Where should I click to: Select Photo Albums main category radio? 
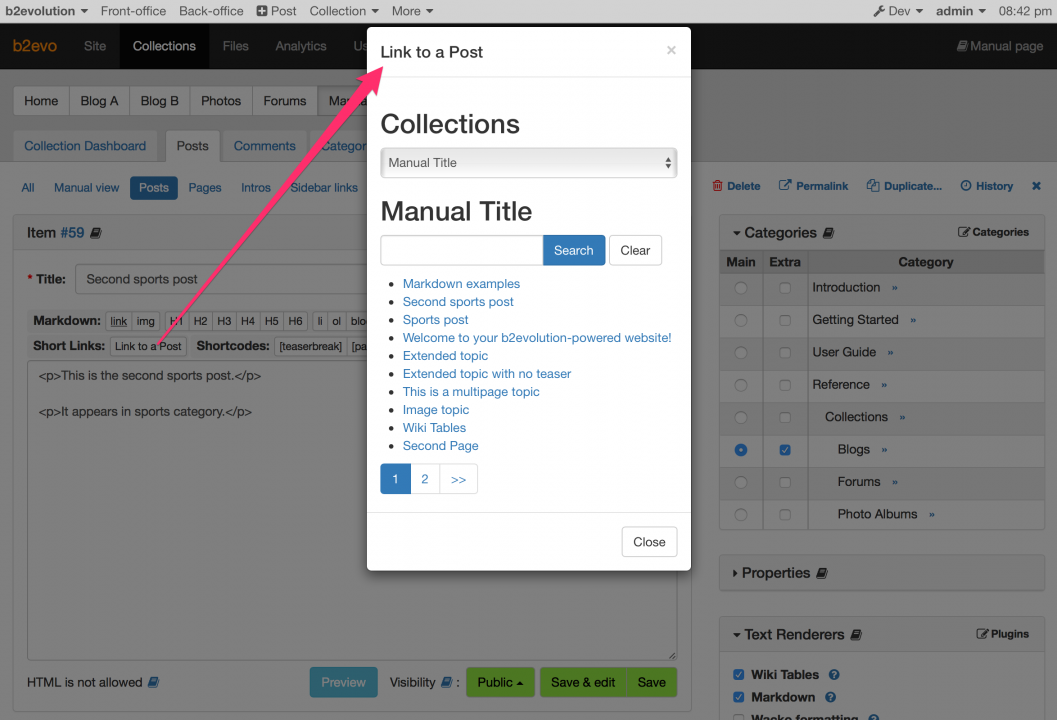coord(741,514)
